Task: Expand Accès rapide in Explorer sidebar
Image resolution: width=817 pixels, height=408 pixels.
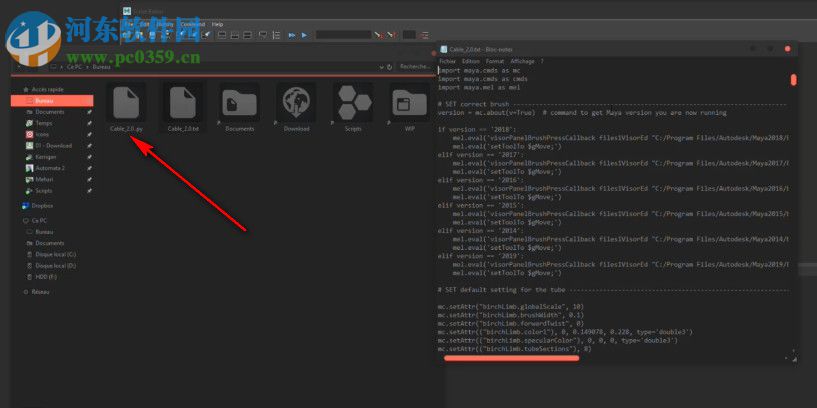Action: click(47, 90)
